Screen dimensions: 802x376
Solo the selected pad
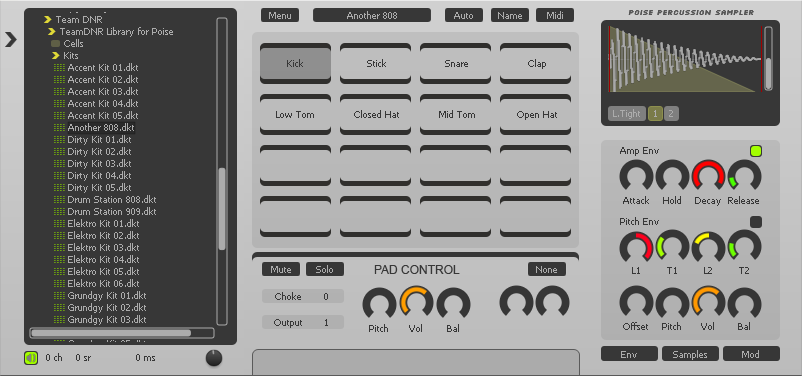pyautogui.click(x=325, y=270)
